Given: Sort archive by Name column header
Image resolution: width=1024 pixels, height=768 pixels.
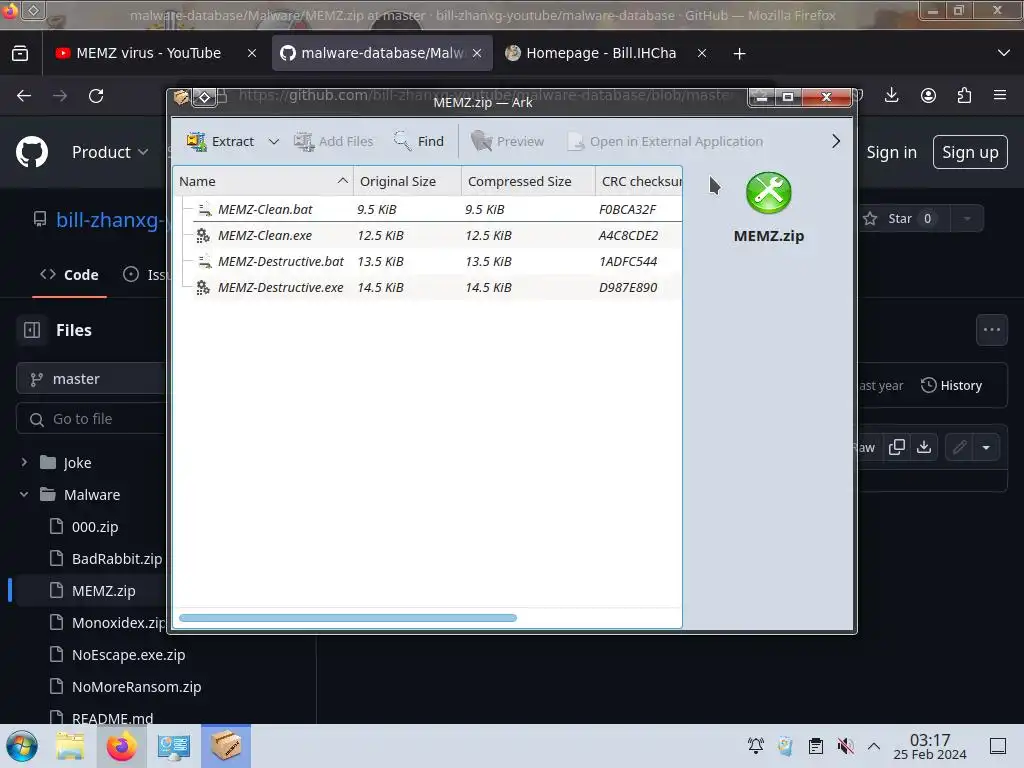Looking at the screenshot, I should [263, 182].
